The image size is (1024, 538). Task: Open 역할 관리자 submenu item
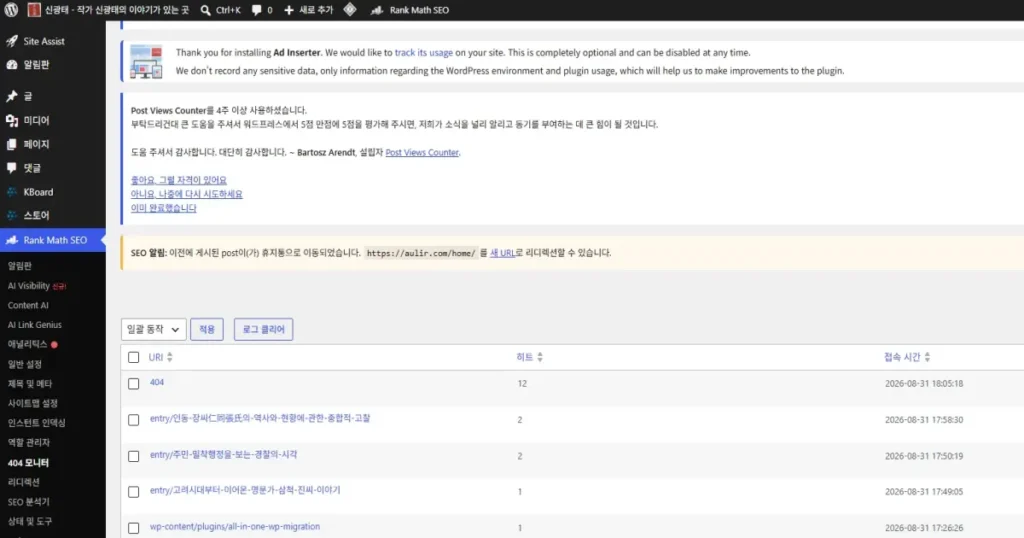pyautogui.click(x=29, y=443)
